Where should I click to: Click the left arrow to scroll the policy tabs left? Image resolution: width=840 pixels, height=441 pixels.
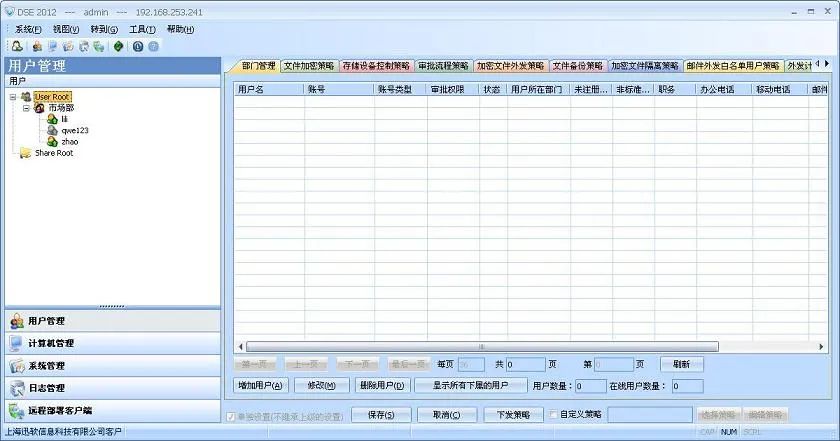point(818,64)
